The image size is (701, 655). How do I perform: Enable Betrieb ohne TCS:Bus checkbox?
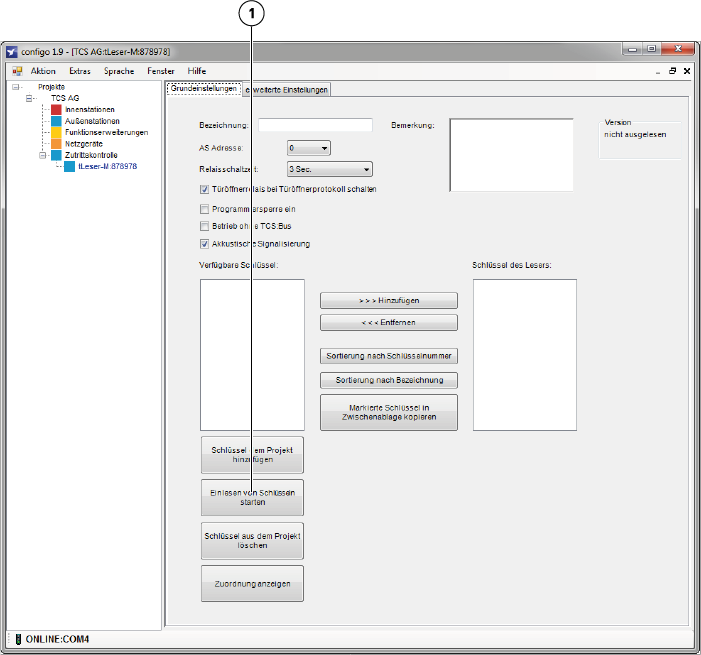coord(204,226)
